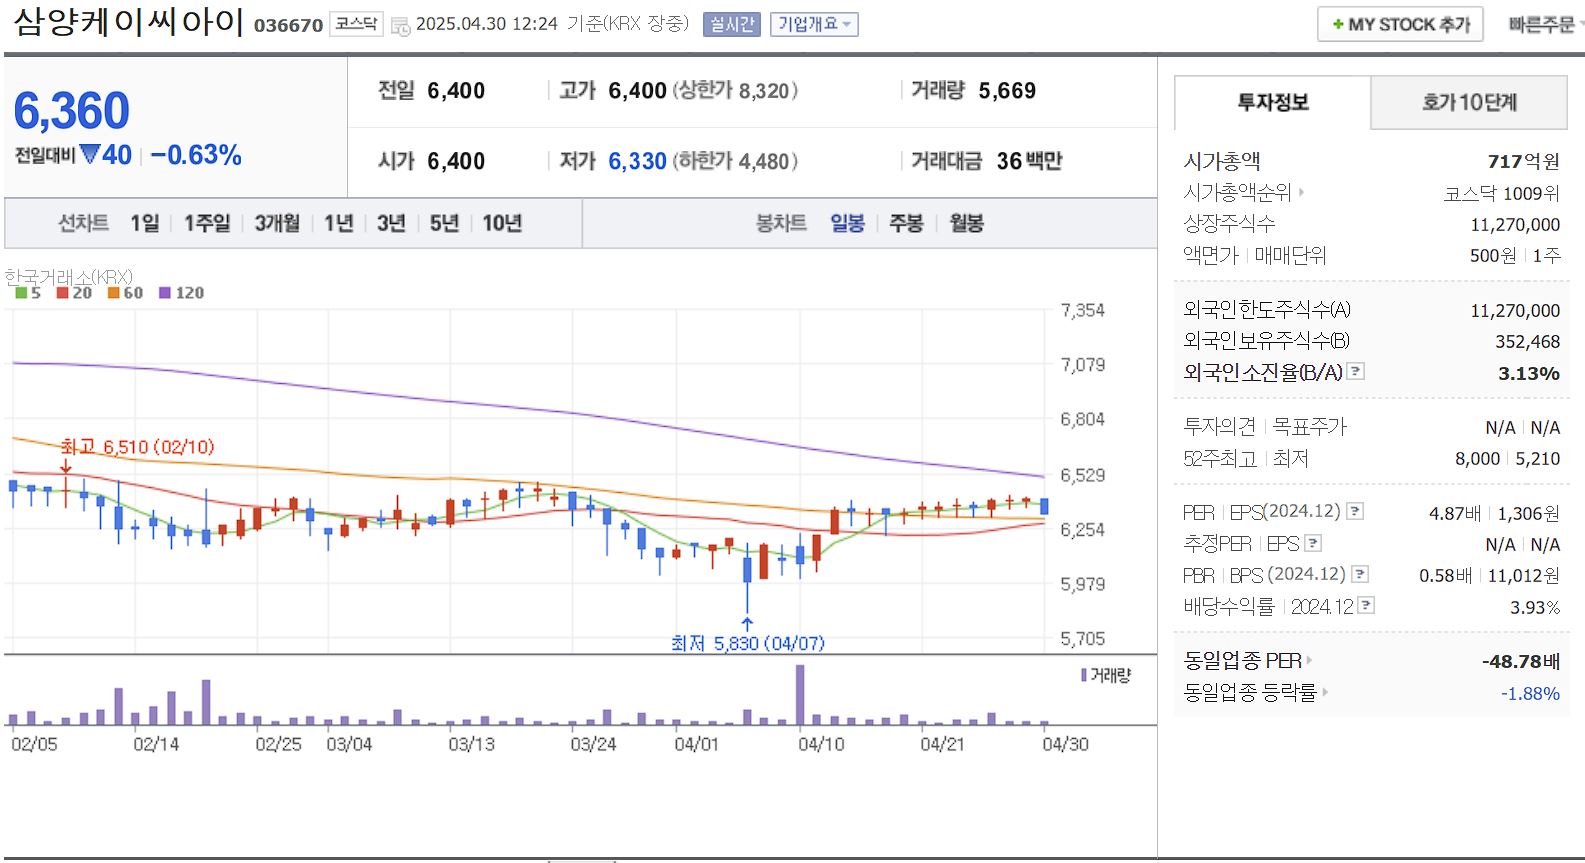This screenshot has height=863, width=1585.
Task: Click the 전일 6,400 value
Action: (x=456, y=91)
